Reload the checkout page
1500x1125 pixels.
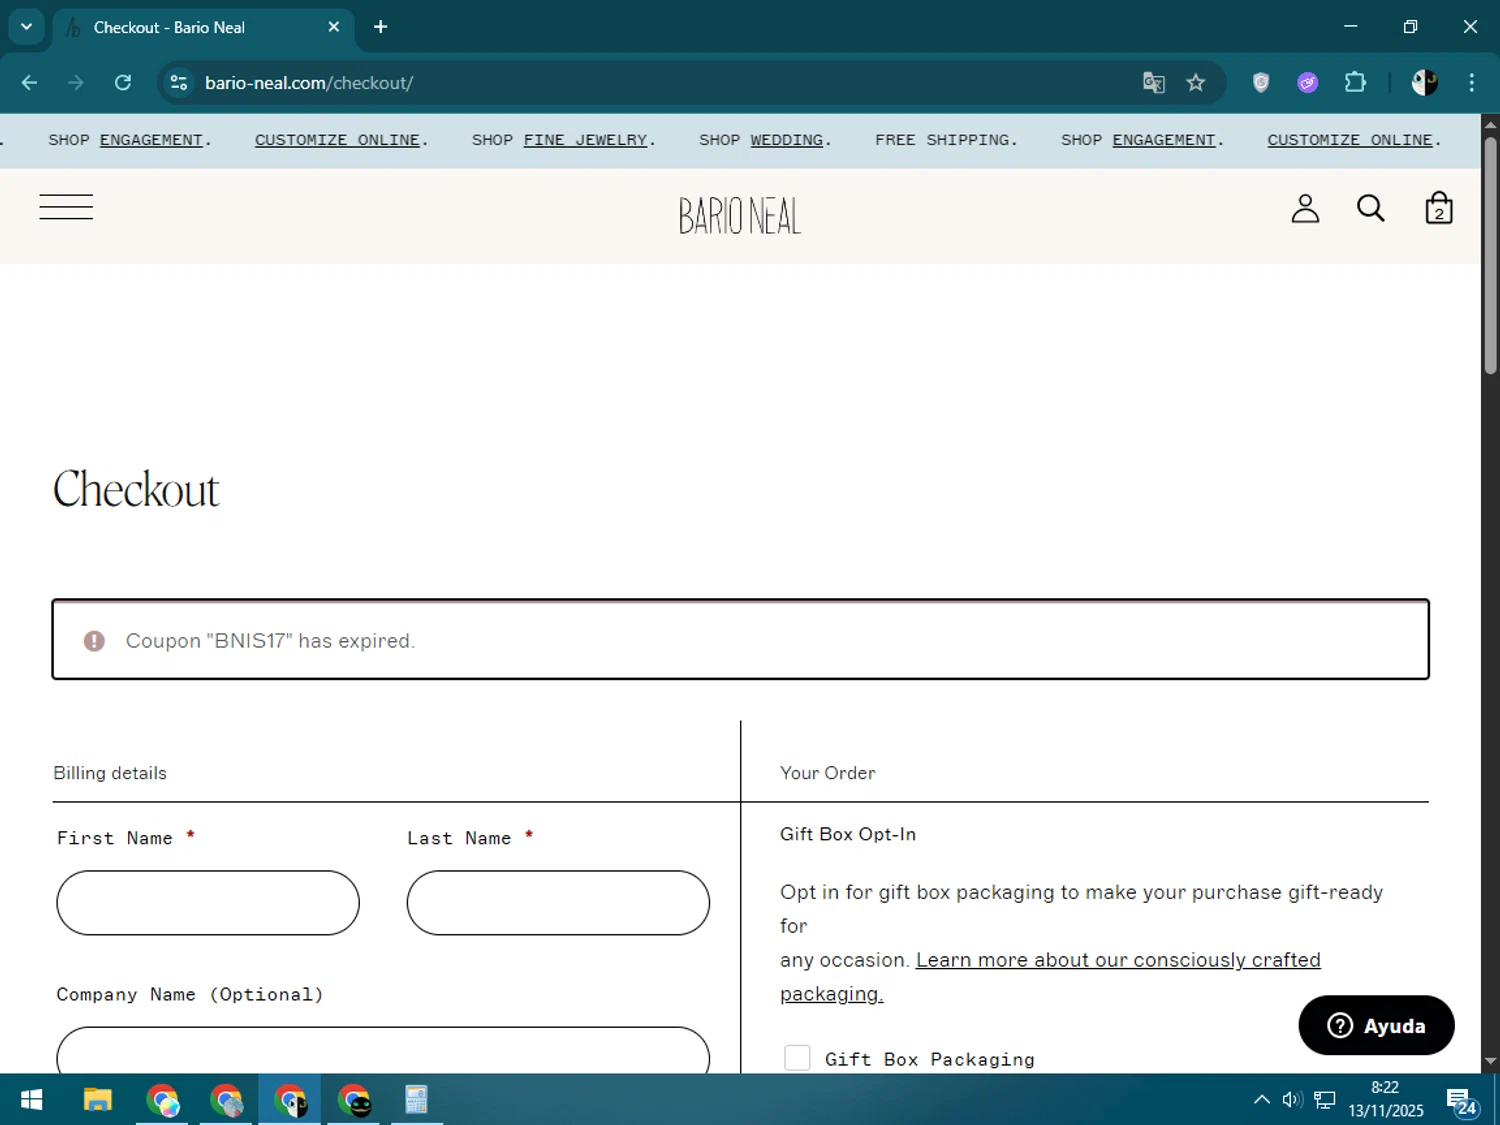pyautogui.click(x=123, y=83)
